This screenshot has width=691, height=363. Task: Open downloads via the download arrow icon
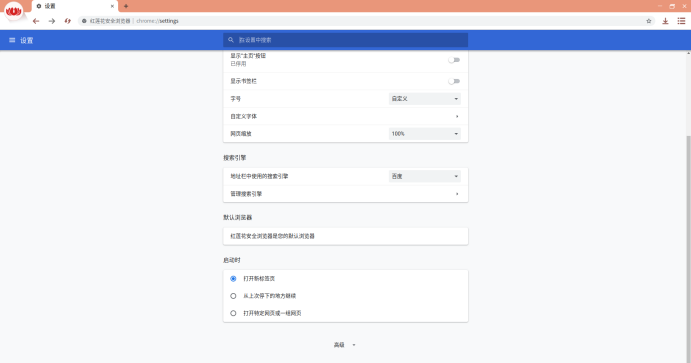click(665, 21)
